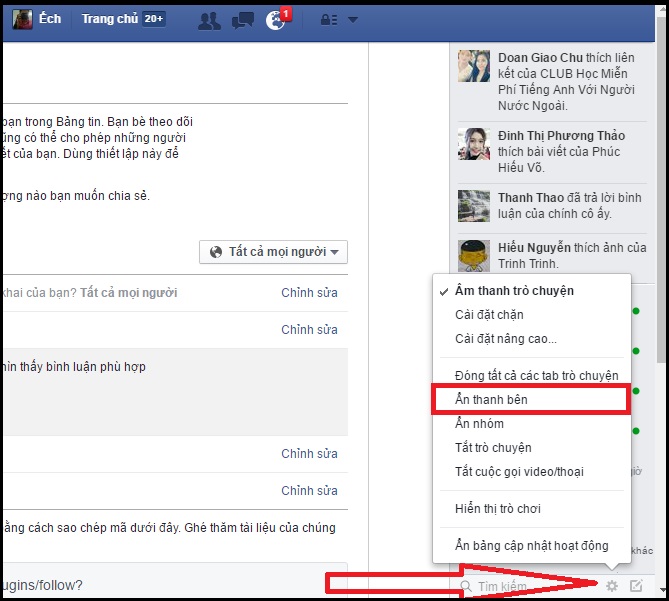This screenshot has width=669, height=601.
Task: Select Ẩn thanh bên menu option
Action: coord(532,400)
